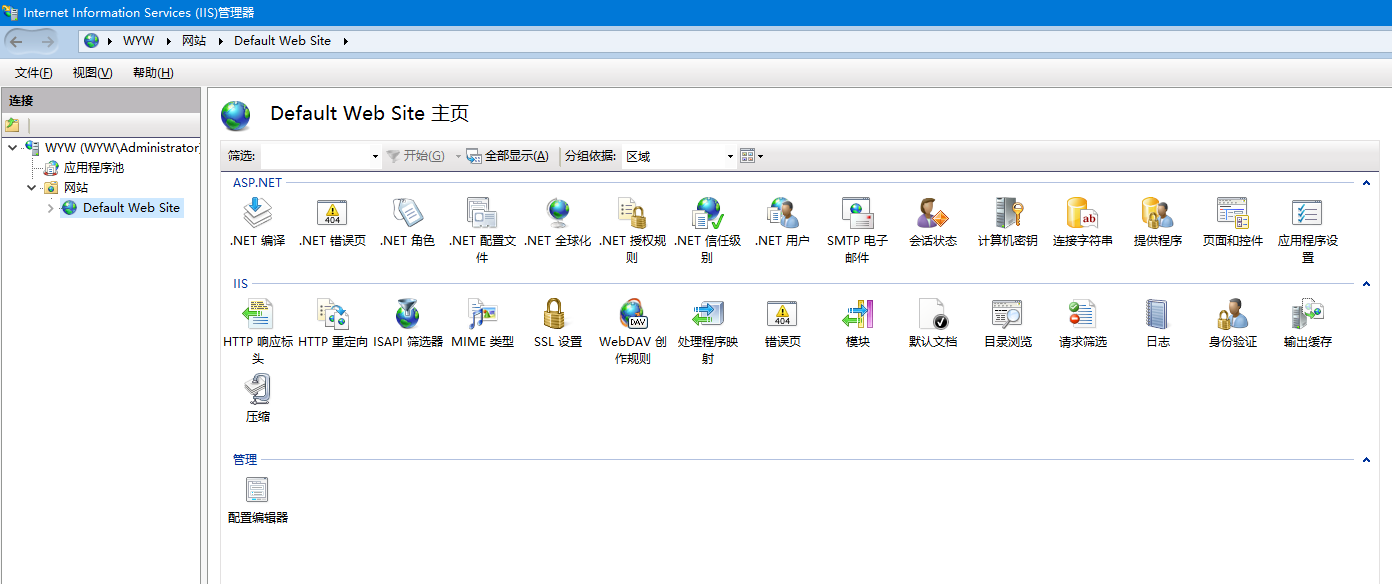The width and height of the screenshot is (1392, 584).
Task: Click the 全部显示(A) button
Action: (508, 156)
